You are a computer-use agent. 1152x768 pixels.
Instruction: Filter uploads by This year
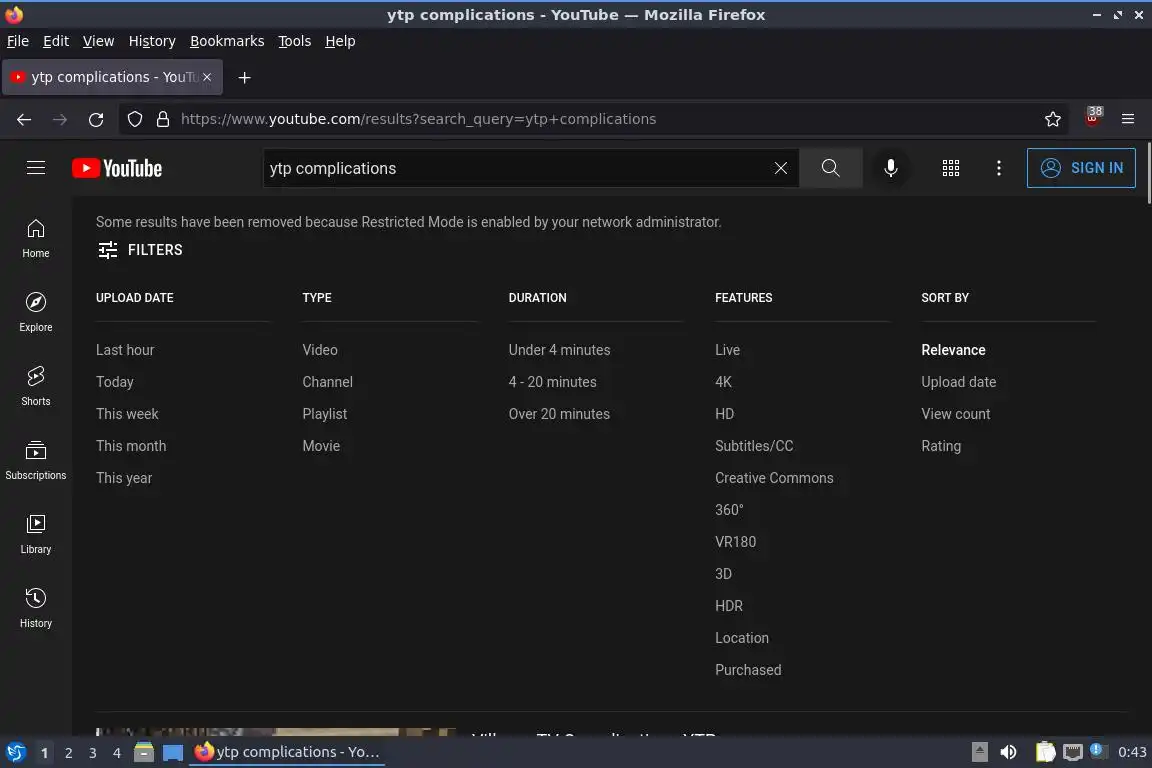(x=123, y=478)
